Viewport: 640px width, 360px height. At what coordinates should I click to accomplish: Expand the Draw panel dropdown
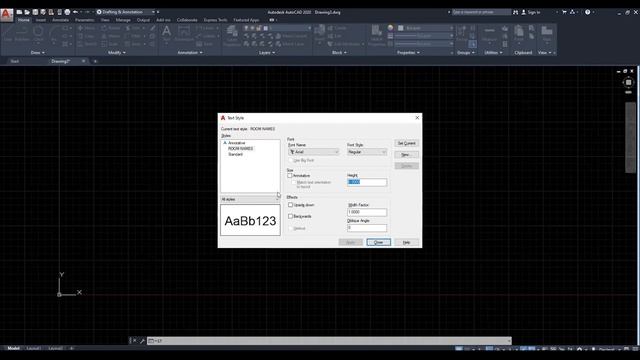pos(38,53)
